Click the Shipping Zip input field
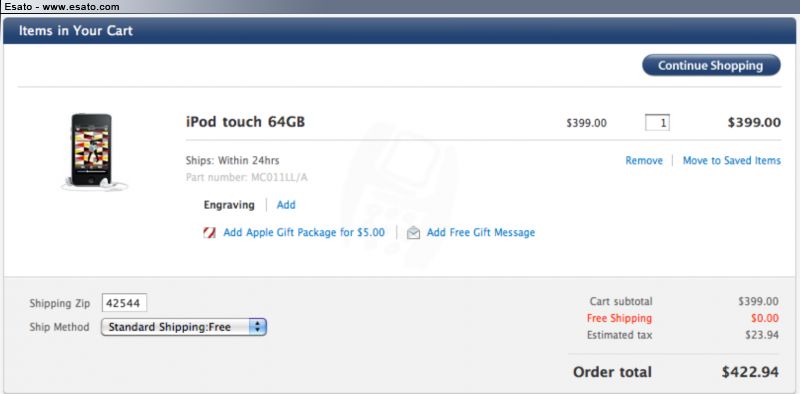The width and height of the screenshot is (800, 394). [x=124, y=303]
